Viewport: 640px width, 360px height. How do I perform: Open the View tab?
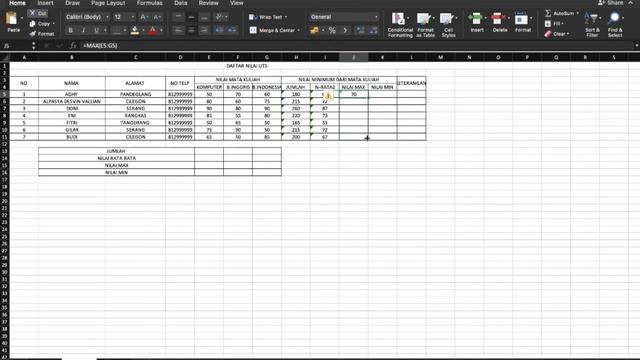coord(237,3)
